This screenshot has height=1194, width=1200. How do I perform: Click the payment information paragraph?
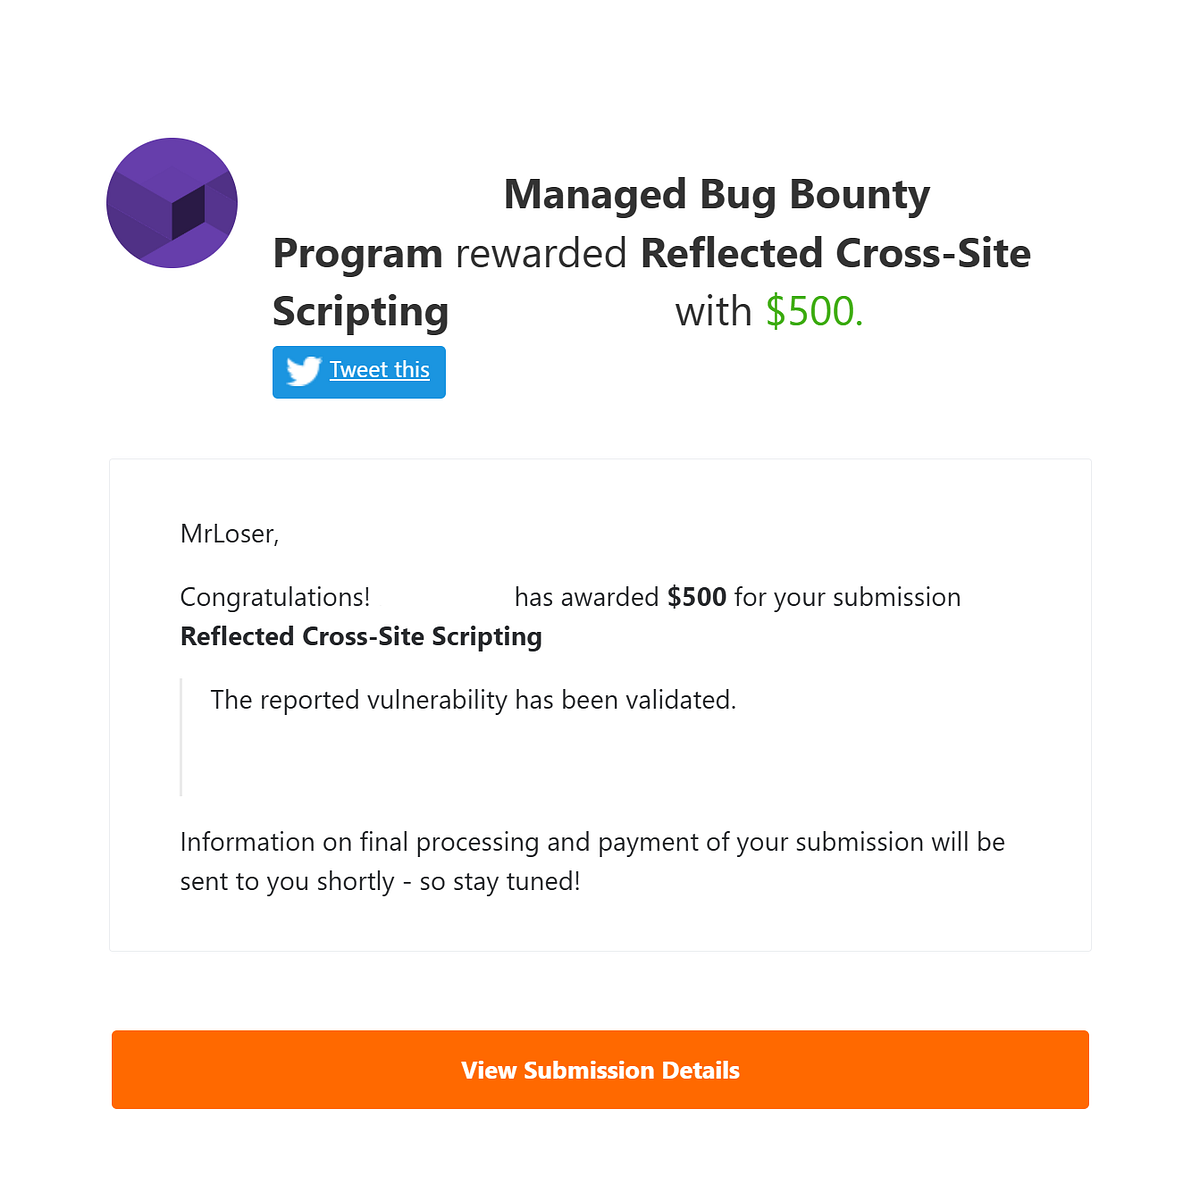coord(592,861)
